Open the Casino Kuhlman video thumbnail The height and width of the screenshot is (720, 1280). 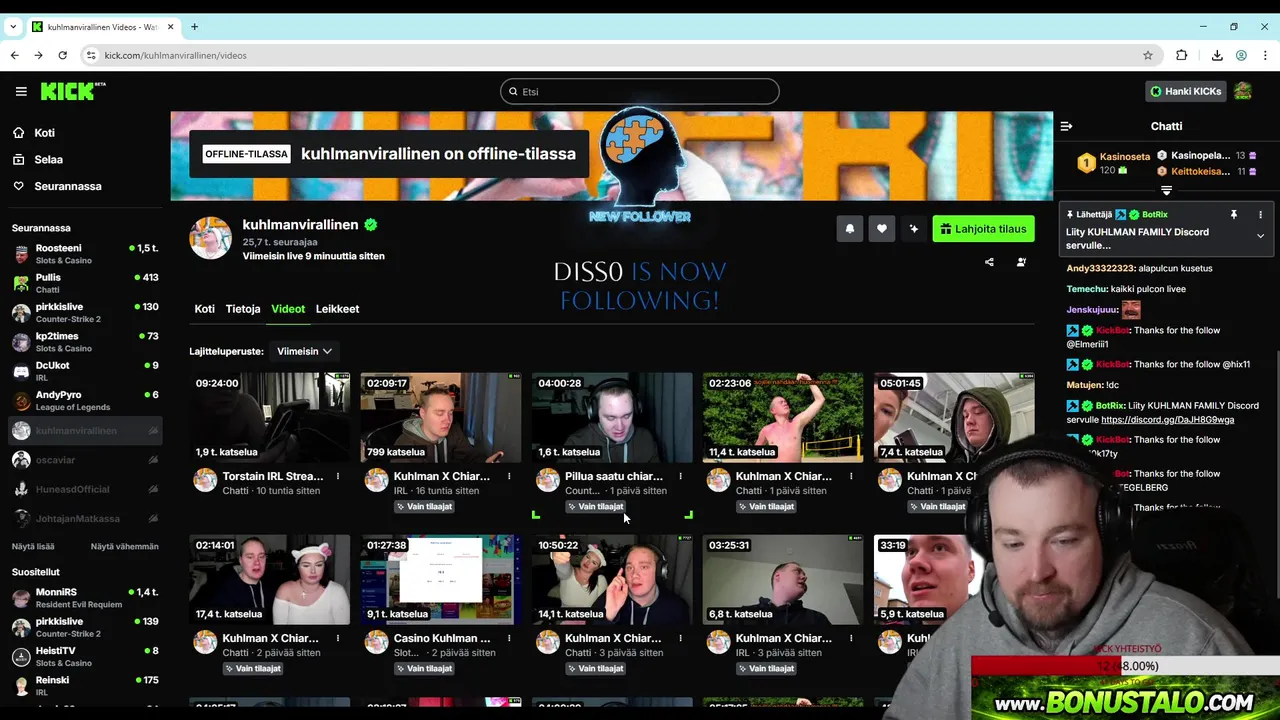(441, 579)
